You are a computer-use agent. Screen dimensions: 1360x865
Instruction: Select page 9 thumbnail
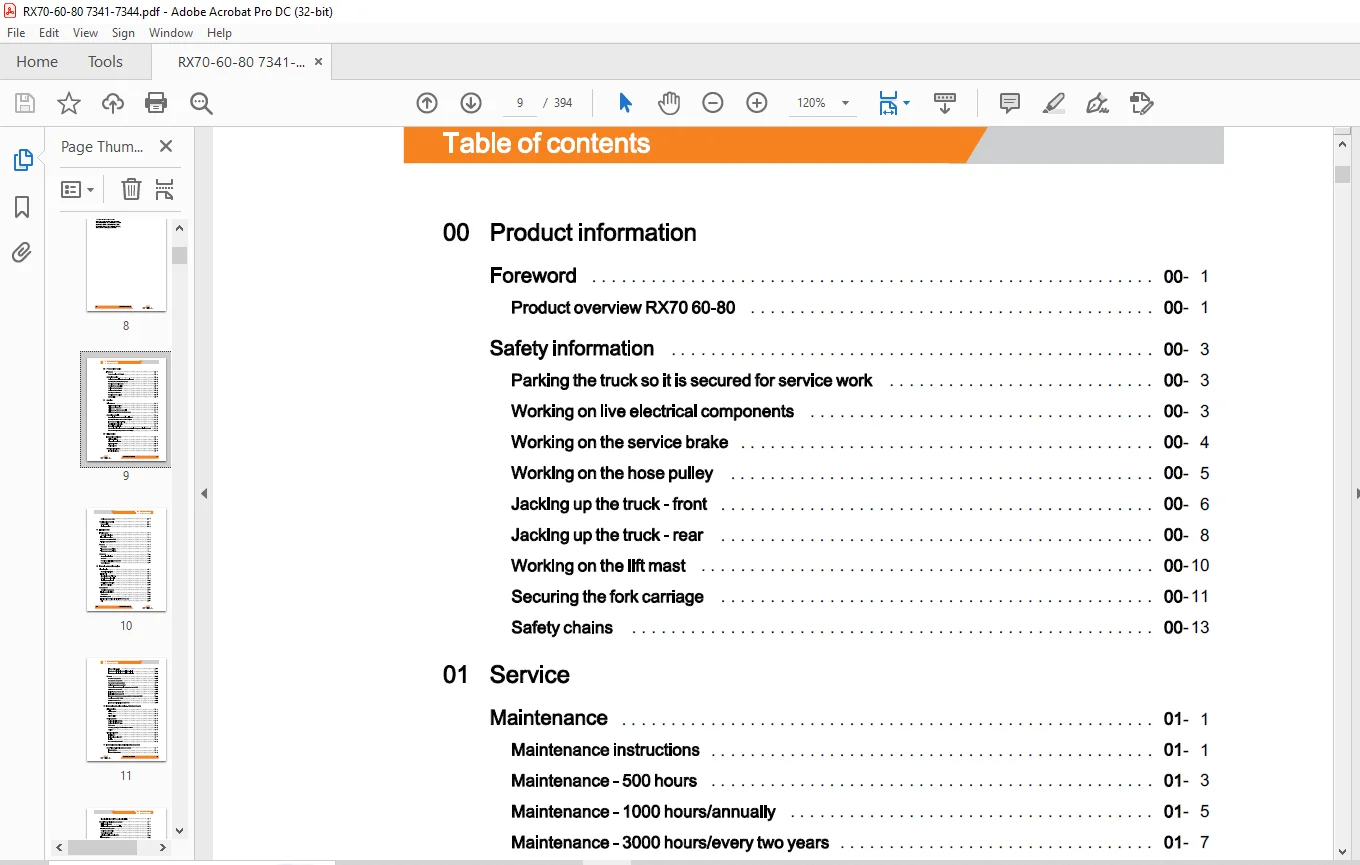[x=126, y=409]
